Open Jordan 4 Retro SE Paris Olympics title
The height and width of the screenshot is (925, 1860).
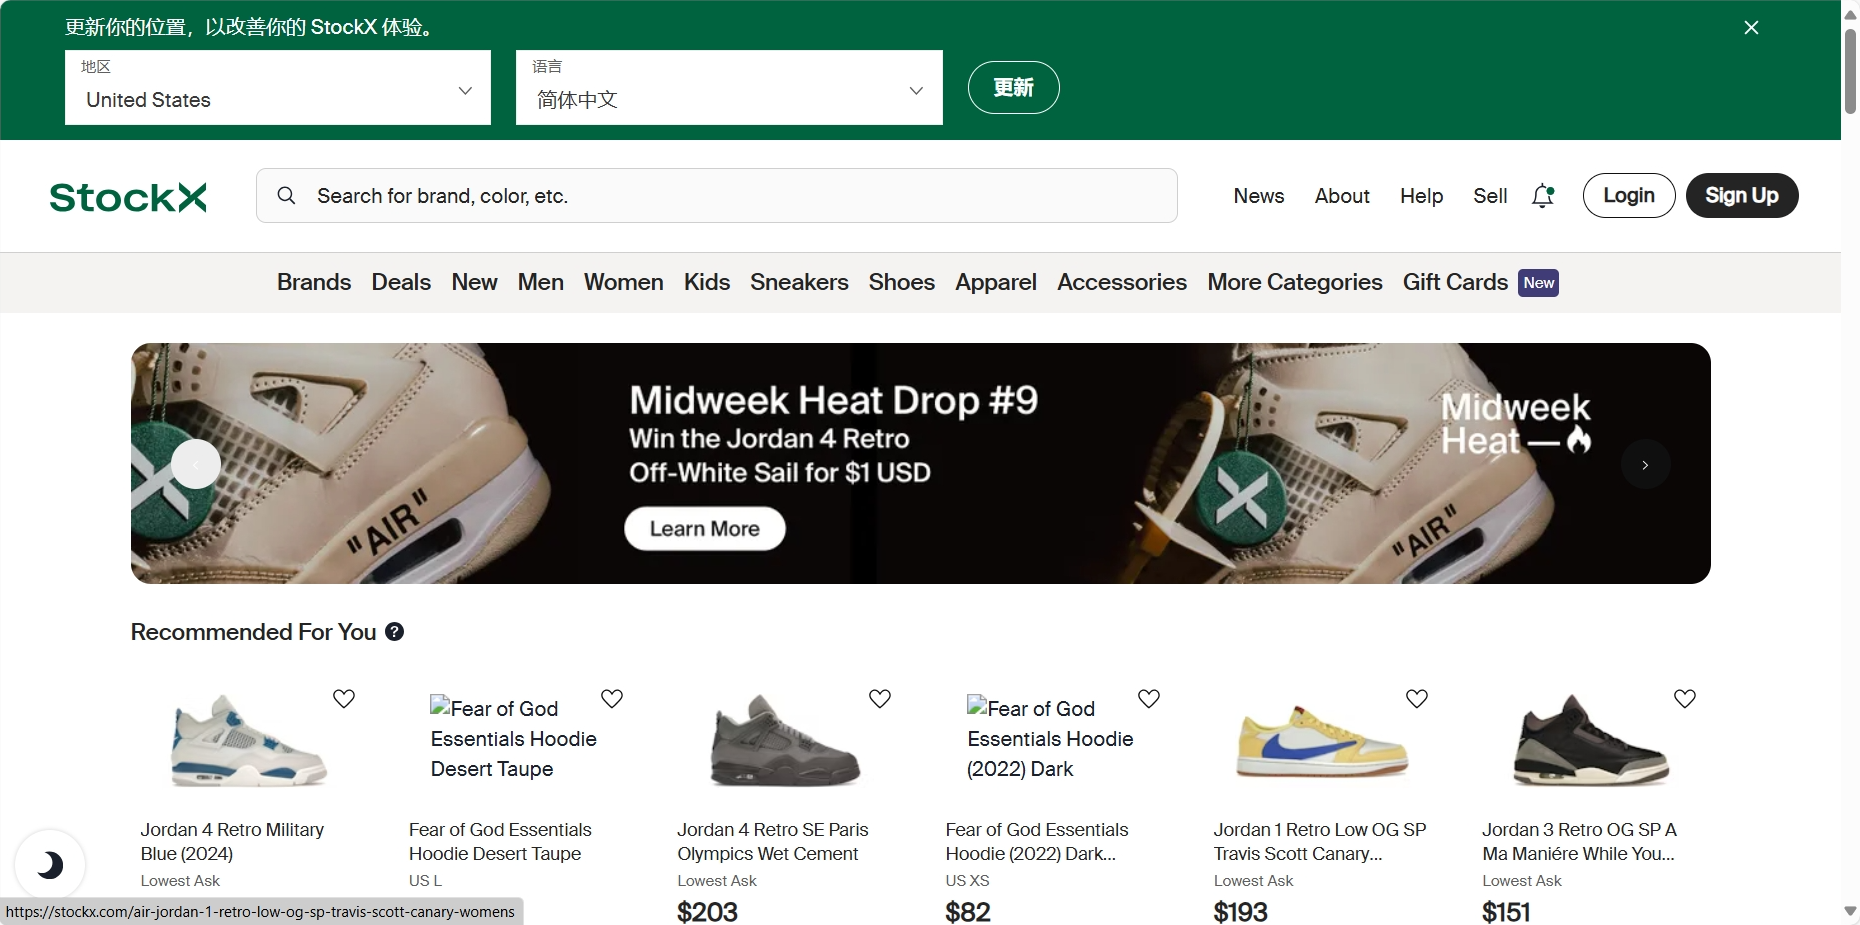(773, 842)
